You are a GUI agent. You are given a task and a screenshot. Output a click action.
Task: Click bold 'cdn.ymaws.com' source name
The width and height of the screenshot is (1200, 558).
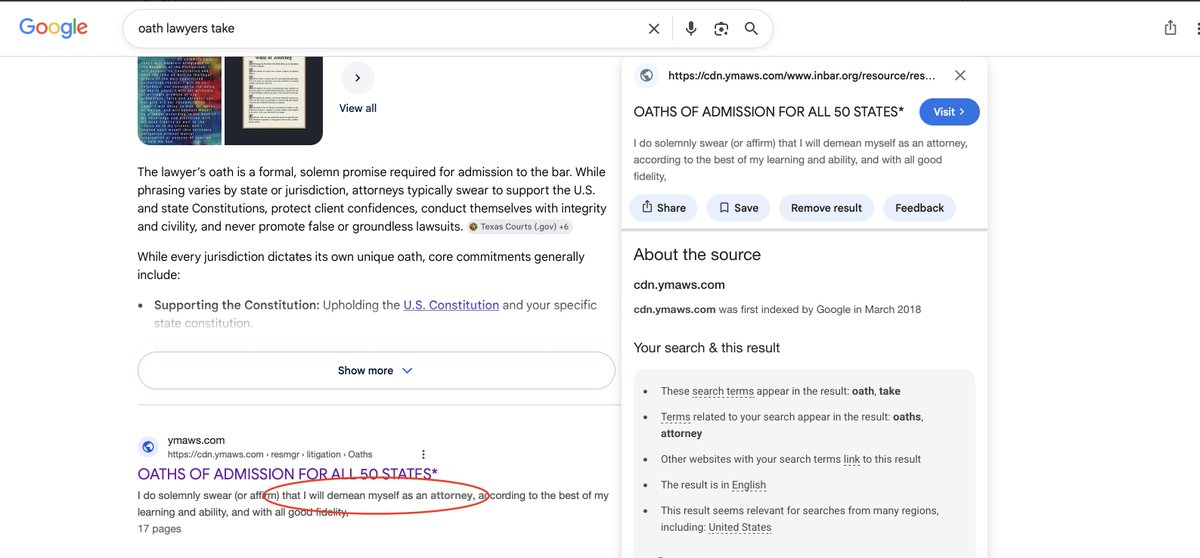coord(679,285)
